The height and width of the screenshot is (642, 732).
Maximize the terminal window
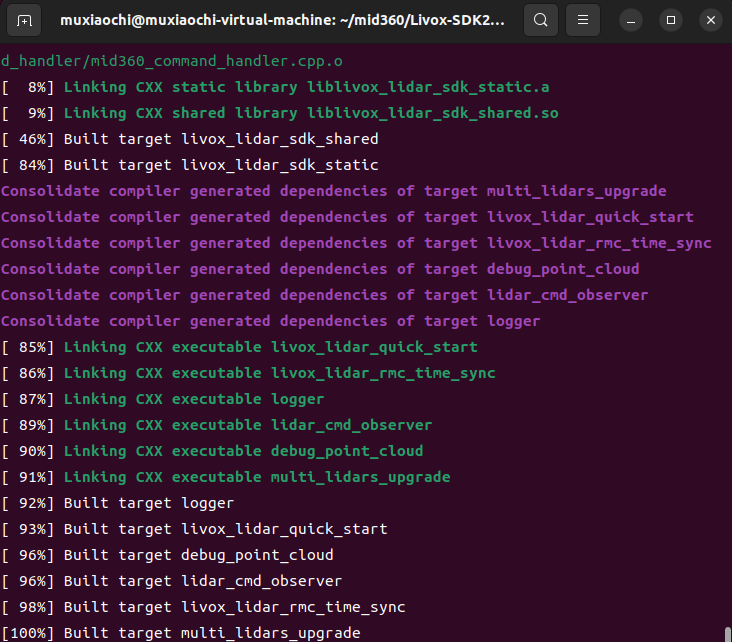click(x=671, y=20)
